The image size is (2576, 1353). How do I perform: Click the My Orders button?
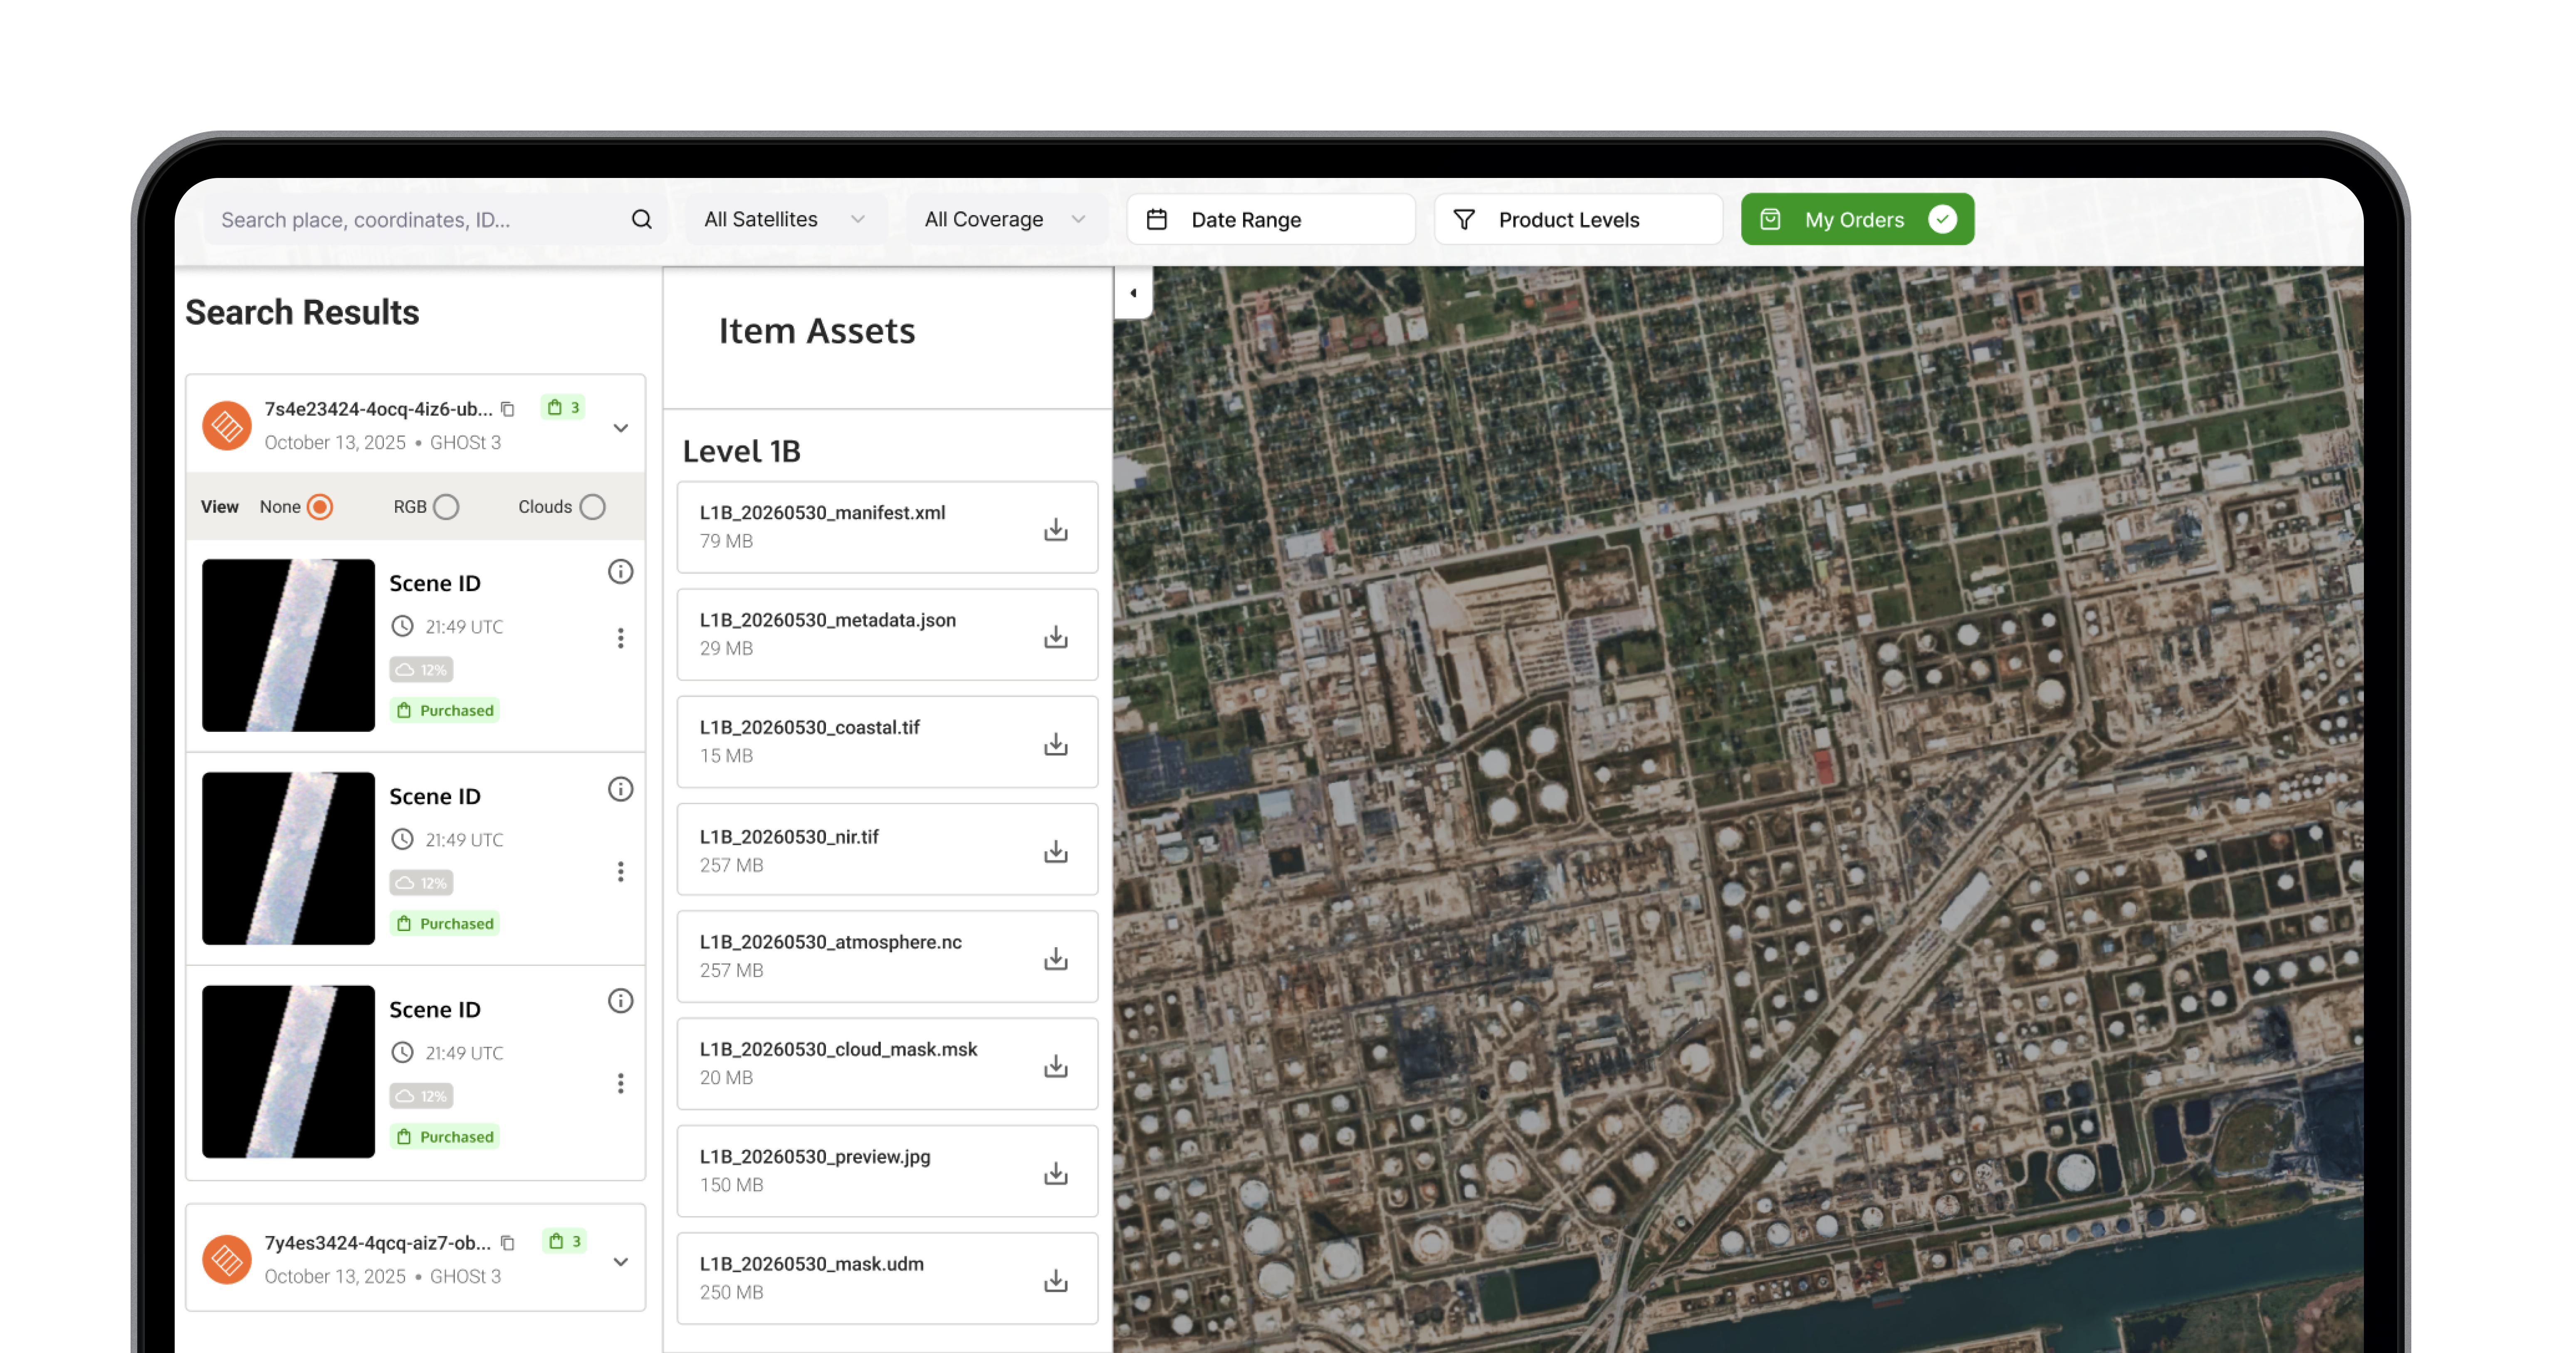tap(1857, 219)
